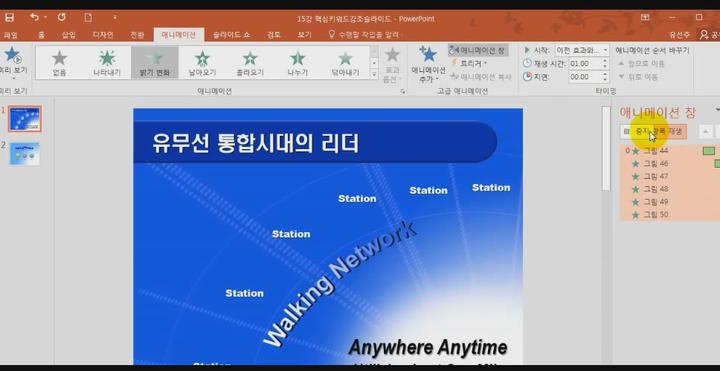Screen dimensions: 720x371
Task: Click the ribbon display options icon
Action: click(x=645, y=17)
